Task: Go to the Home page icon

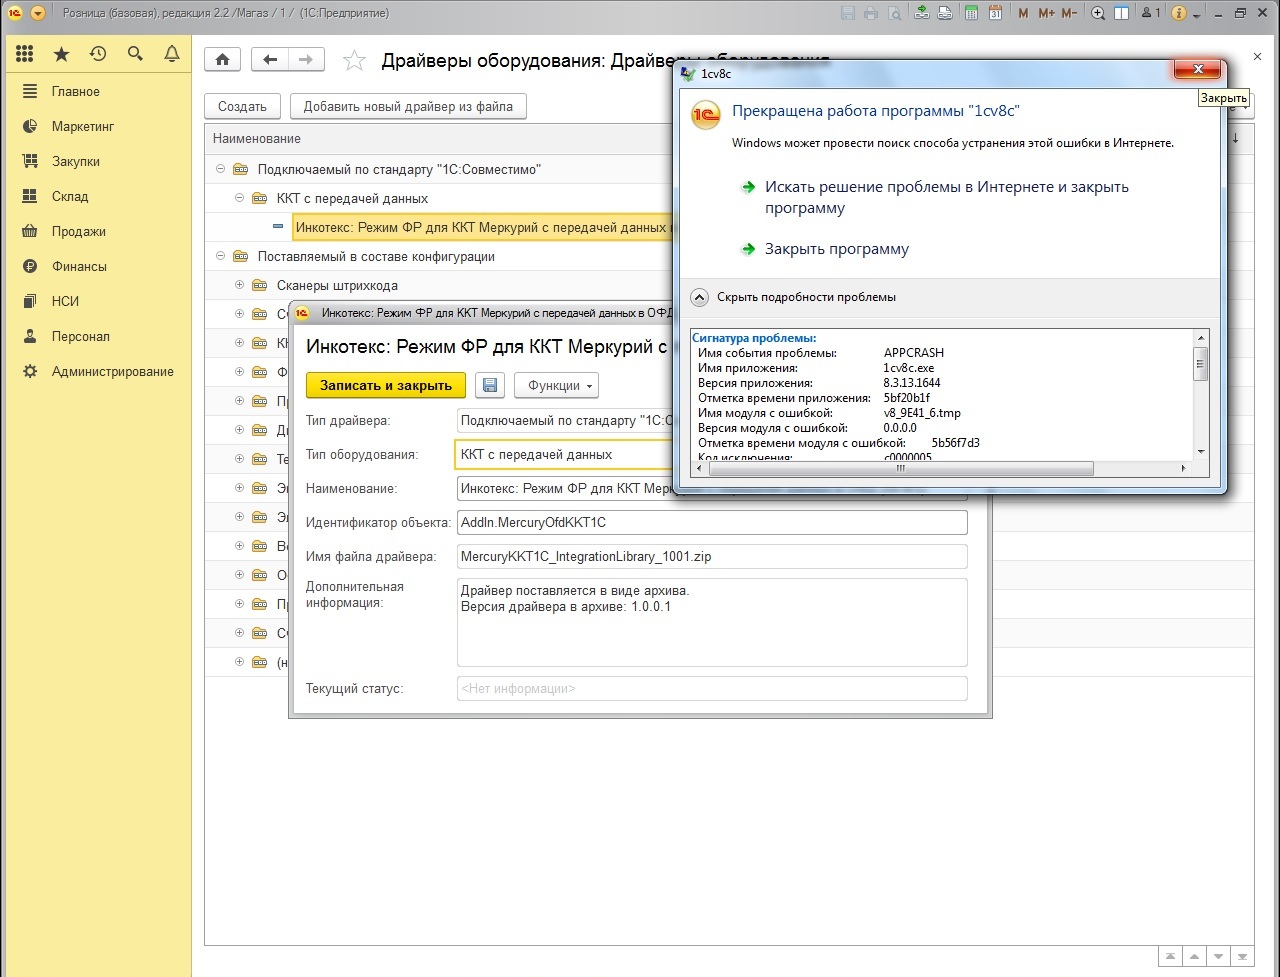Action: pyautogui.click(x=222, y=59)
